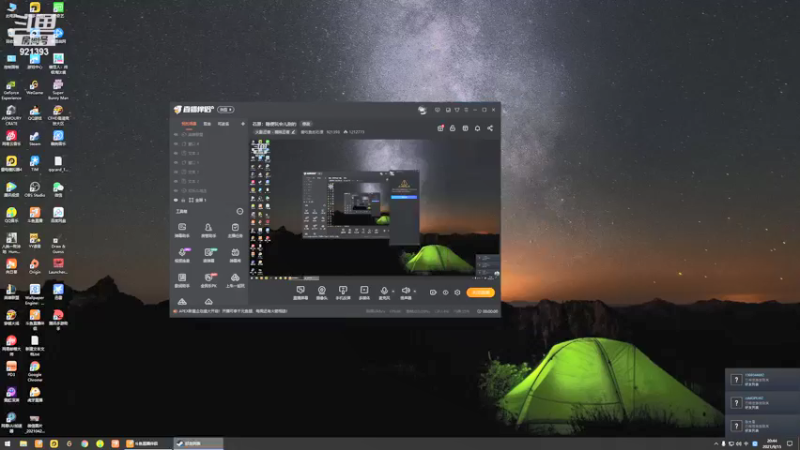The width and height of the screenshot is (800, 450).
Task: Click the 00:00:00 stream timer
Action: [488, 311]
